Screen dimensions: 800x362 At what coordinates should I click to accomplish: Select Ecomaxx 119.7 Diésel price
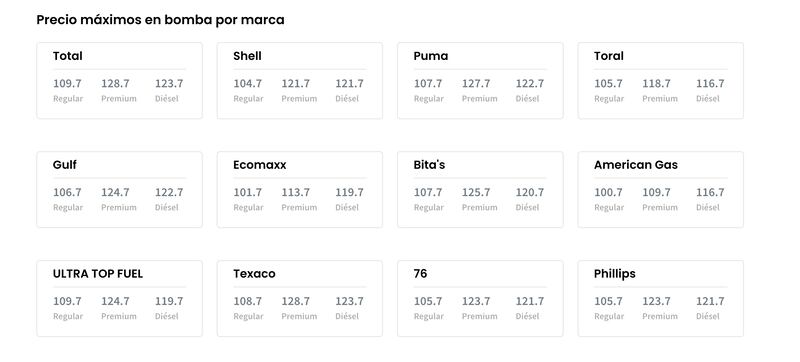coord(349,193)
